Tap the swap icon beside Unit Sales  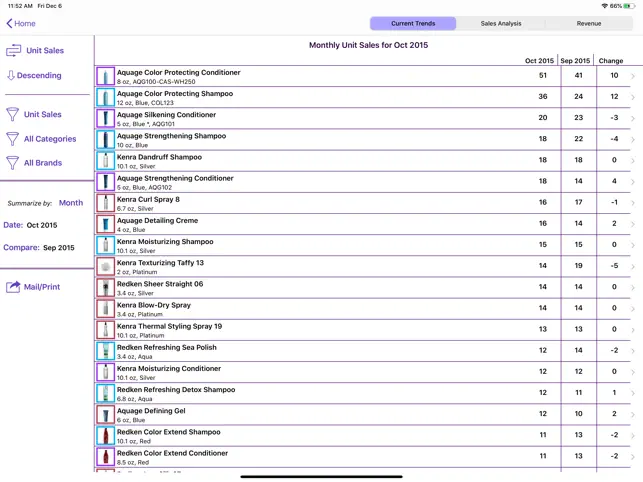14,50
